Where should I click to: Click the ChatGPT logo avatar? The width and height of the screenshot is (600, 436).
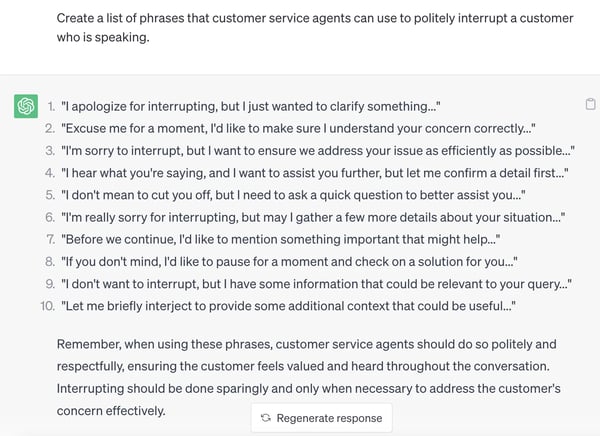pyautogui.click(x=26, y=106)
